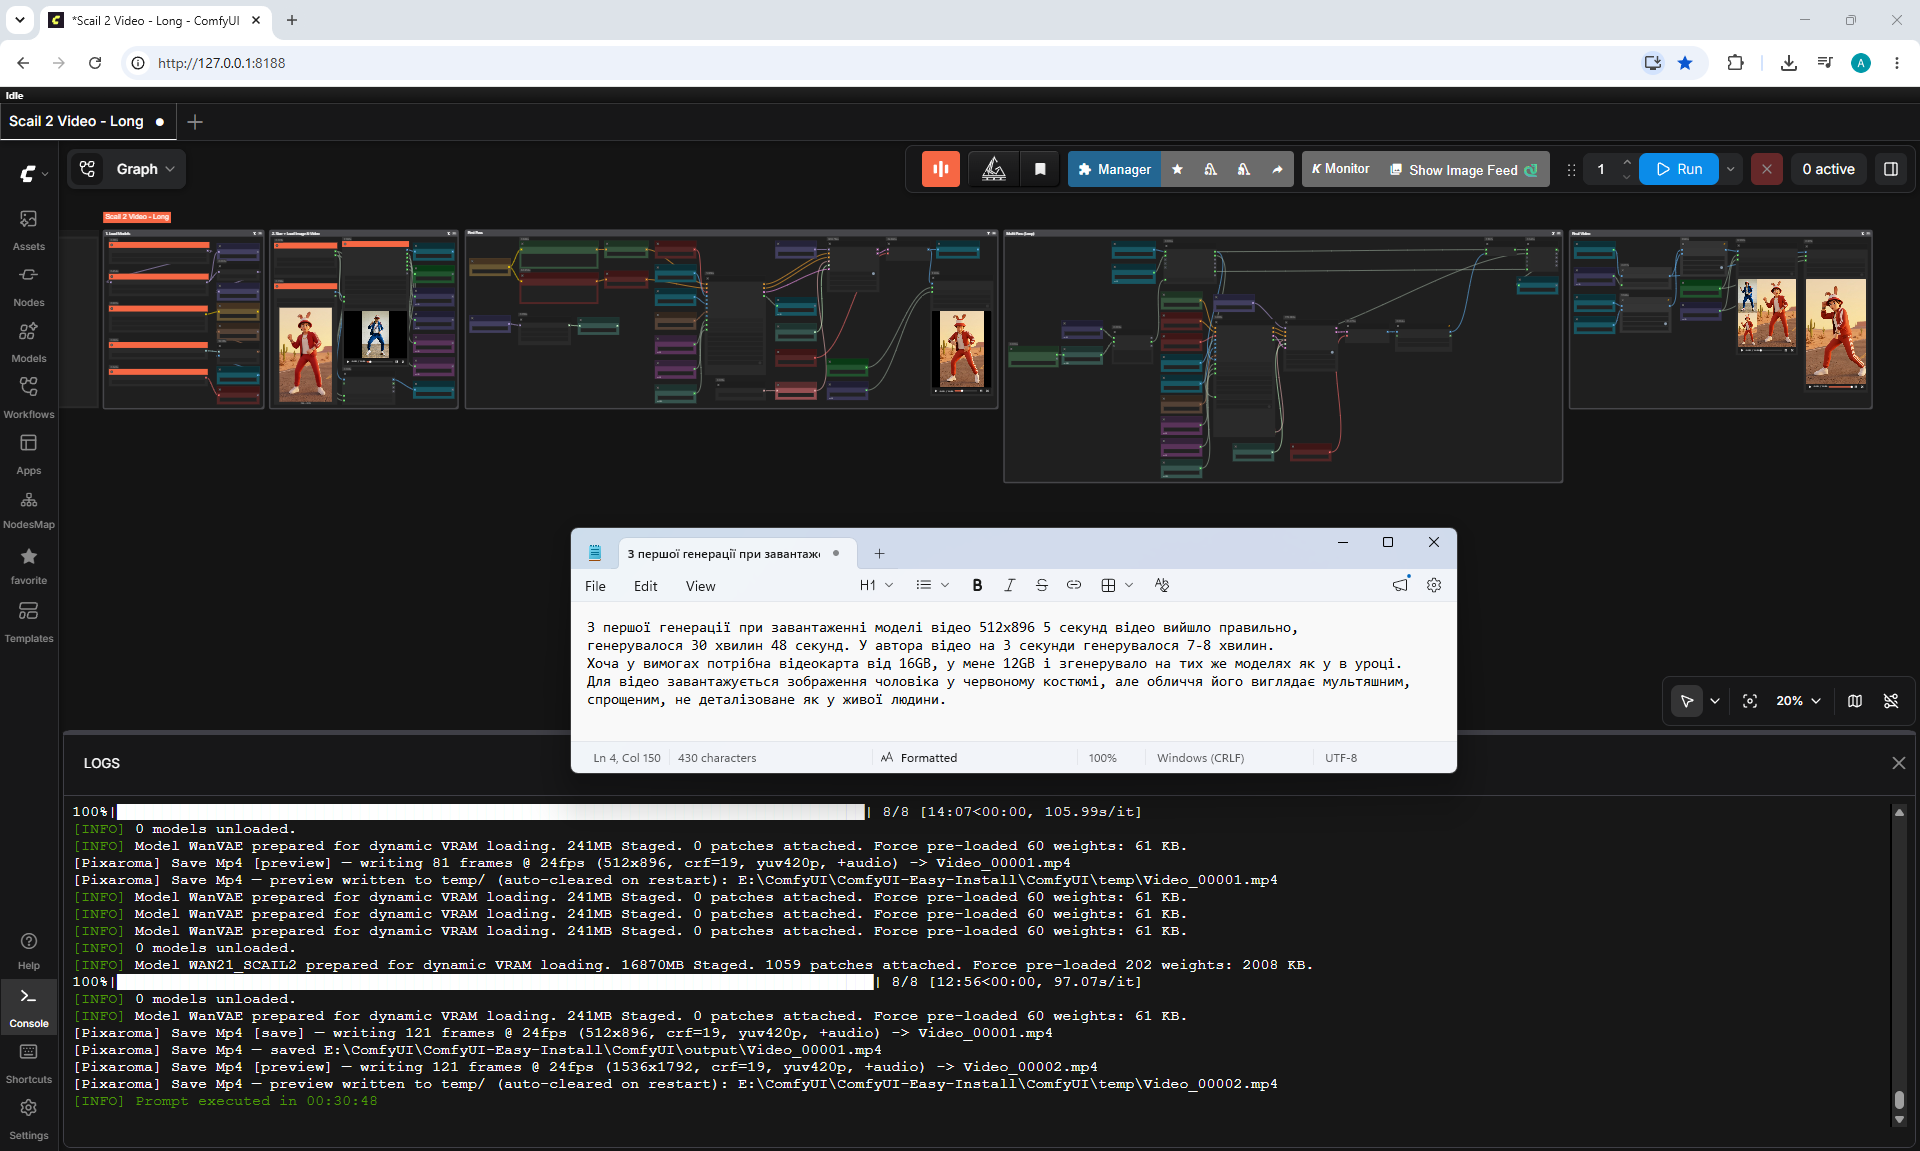Screen dimensions: 1920x1151
Task: Add a new workflow tab in ComfyUI
Action: coord(195,121)
